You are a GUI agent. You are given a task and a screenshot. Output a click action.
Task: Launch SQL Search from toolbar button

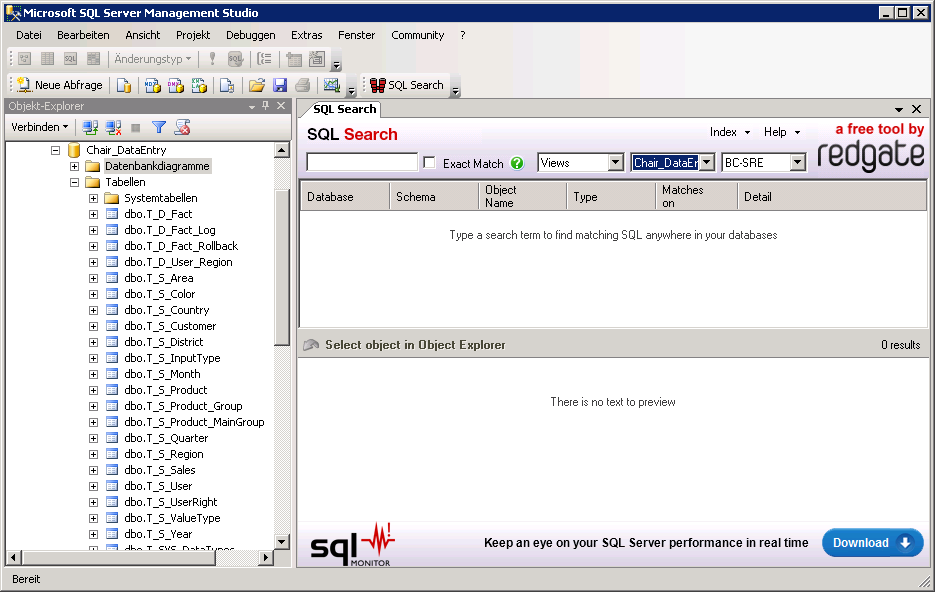click(407, 85)
